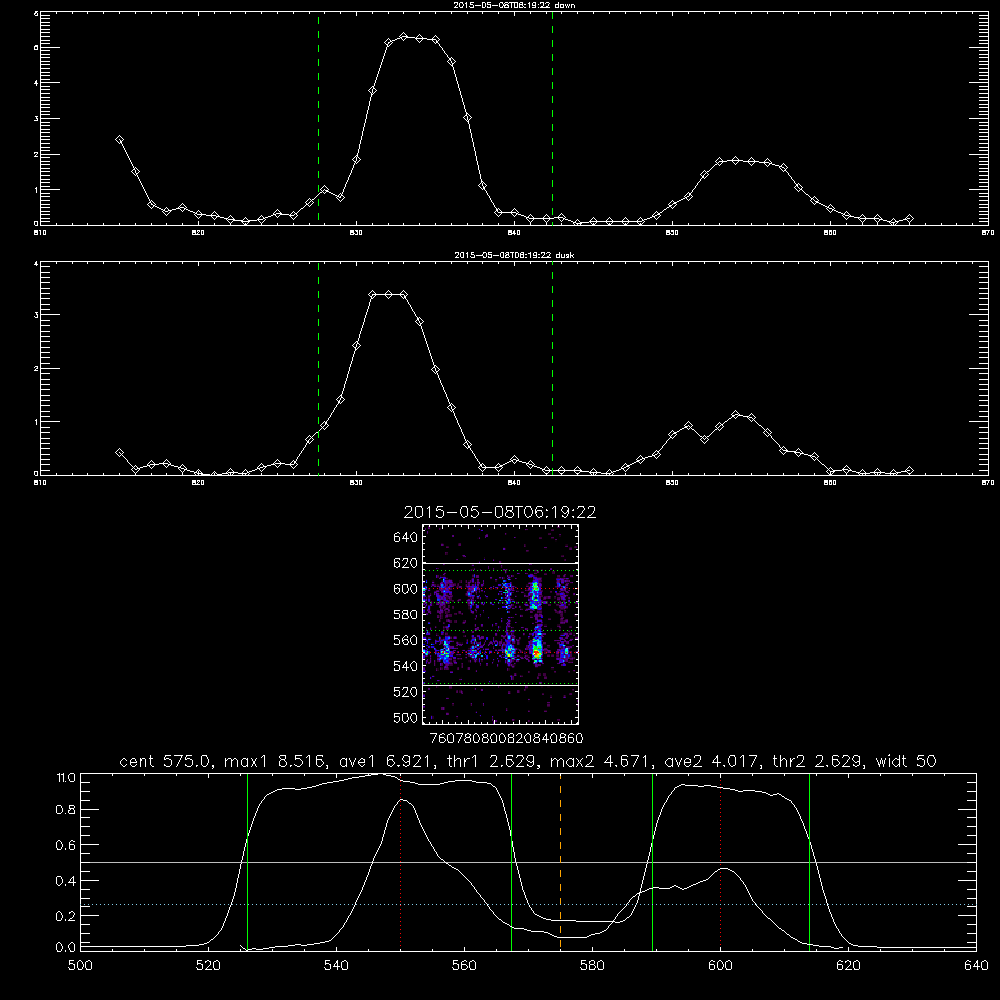Click x-axis label 860 under the dusk plot
The image size is (1000, 1000).
pos(830,483)
